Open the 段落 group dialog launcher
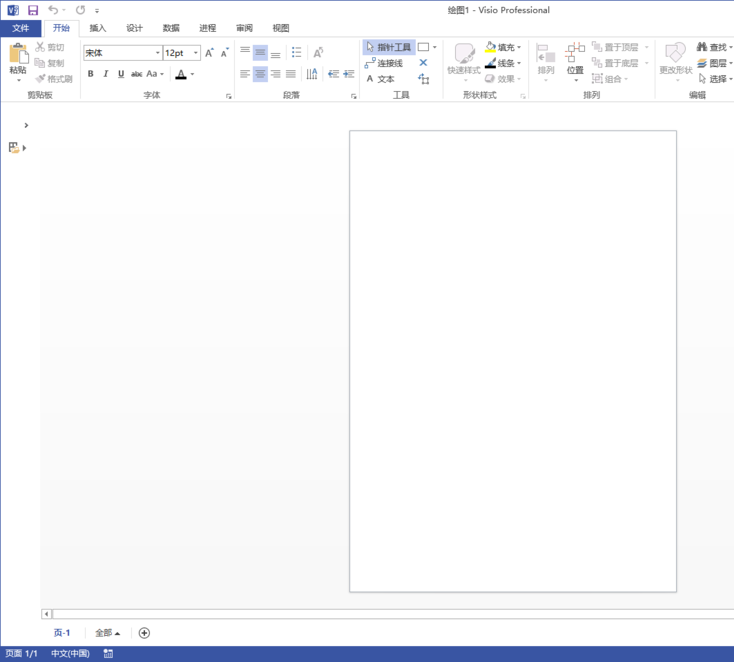This screenshot has width=734, height=662. [x=353, y=96]
